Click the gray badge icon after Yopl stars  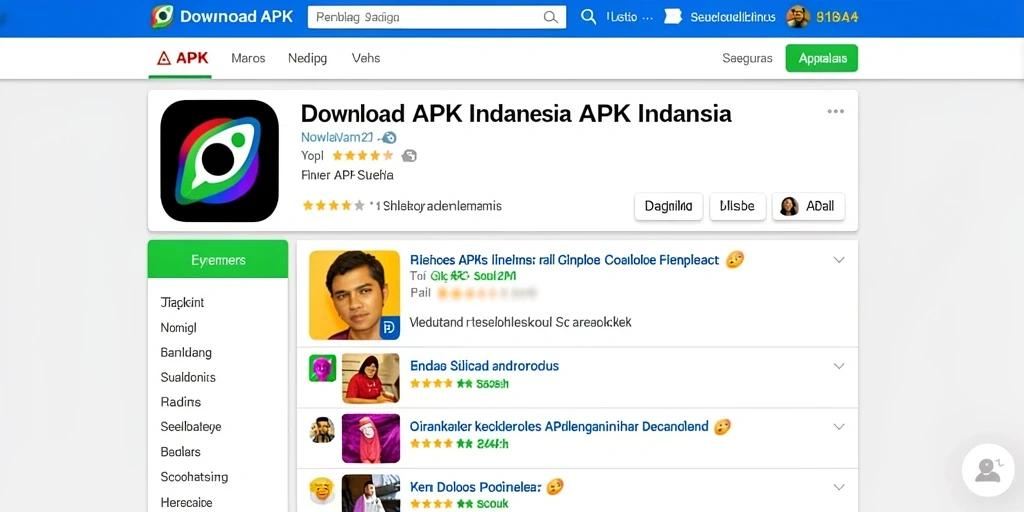coord(409,155)
